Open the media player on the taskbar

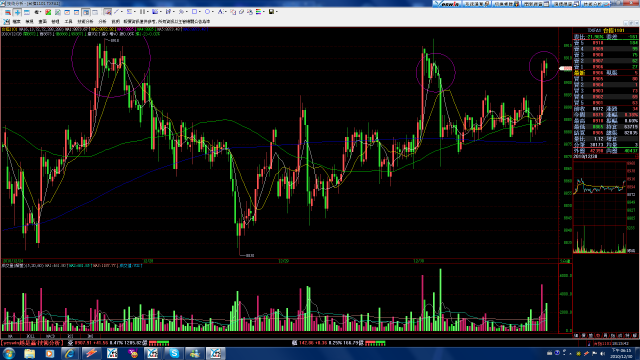(x=49, y=353)
